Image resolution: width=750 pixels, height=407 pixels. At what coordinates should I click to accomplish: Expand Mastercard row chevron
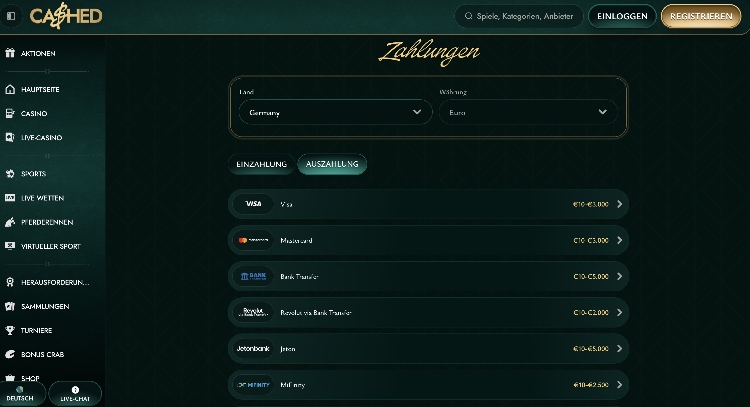click(619, 240)
